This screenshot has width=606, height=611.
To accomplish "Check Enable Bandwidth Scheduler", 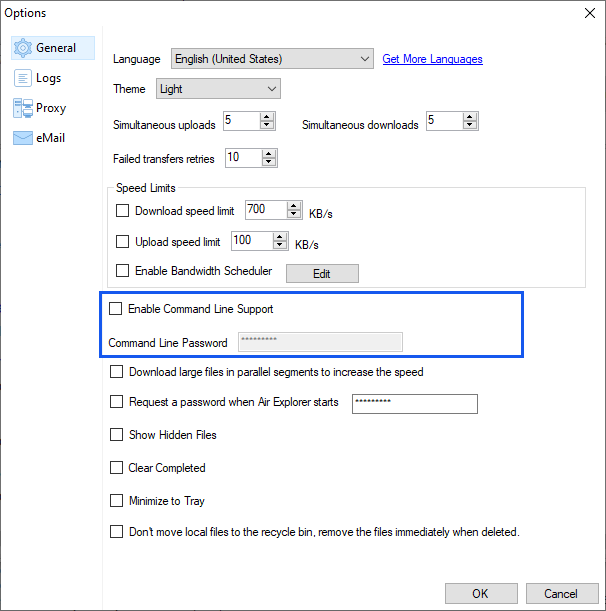I will coord(122,270).
